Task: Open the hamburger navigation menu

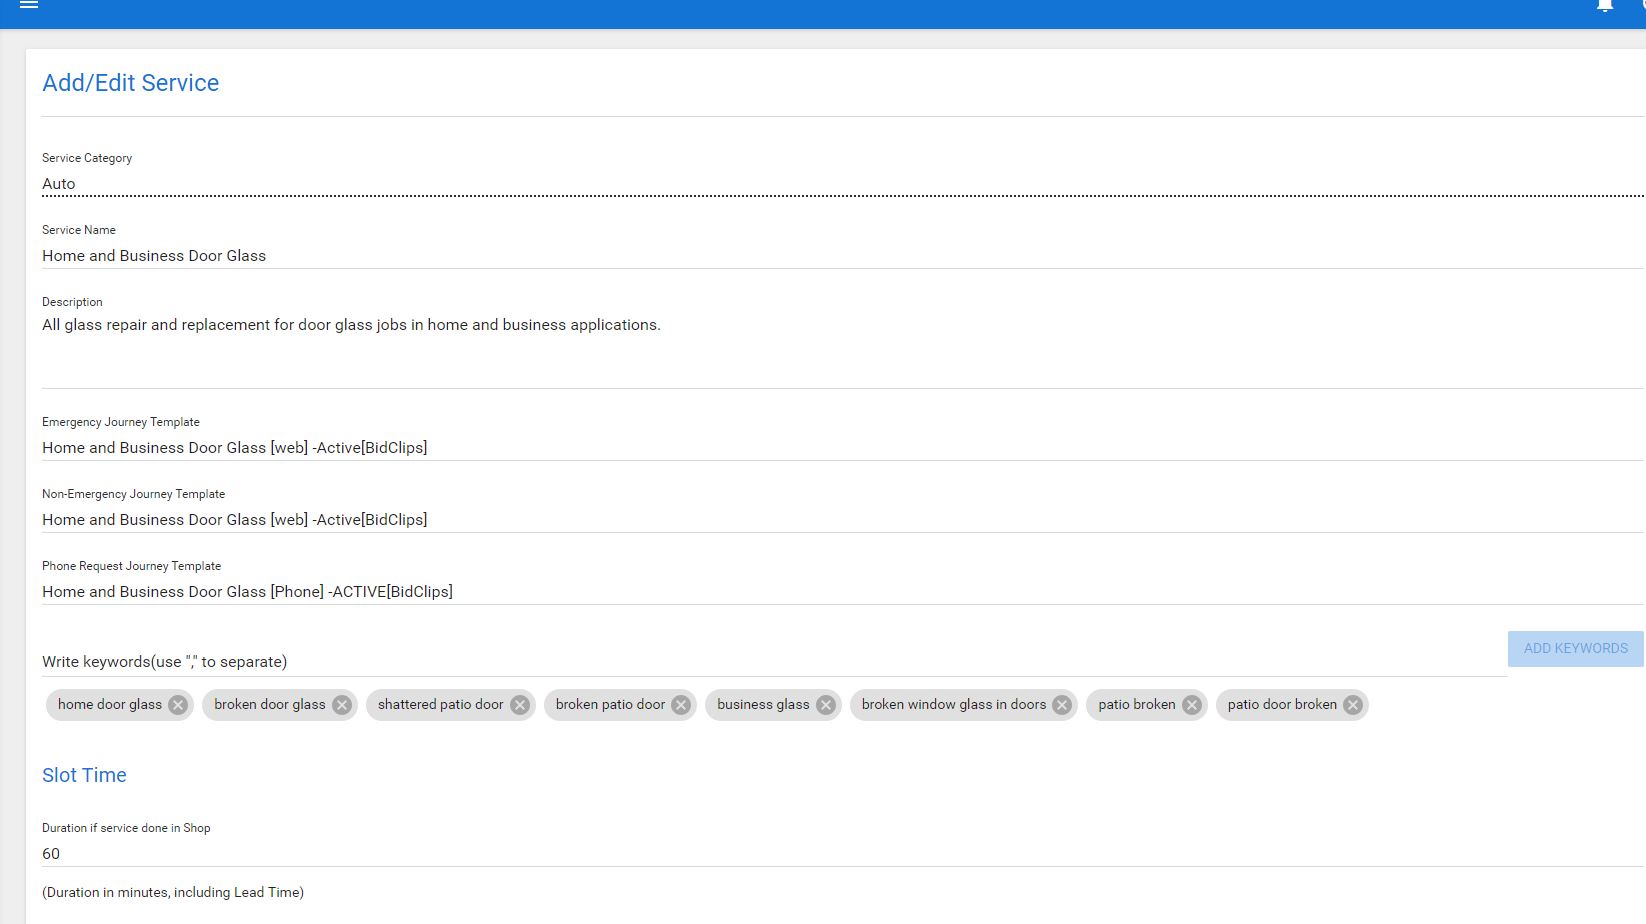Action: tap(29, 5)
